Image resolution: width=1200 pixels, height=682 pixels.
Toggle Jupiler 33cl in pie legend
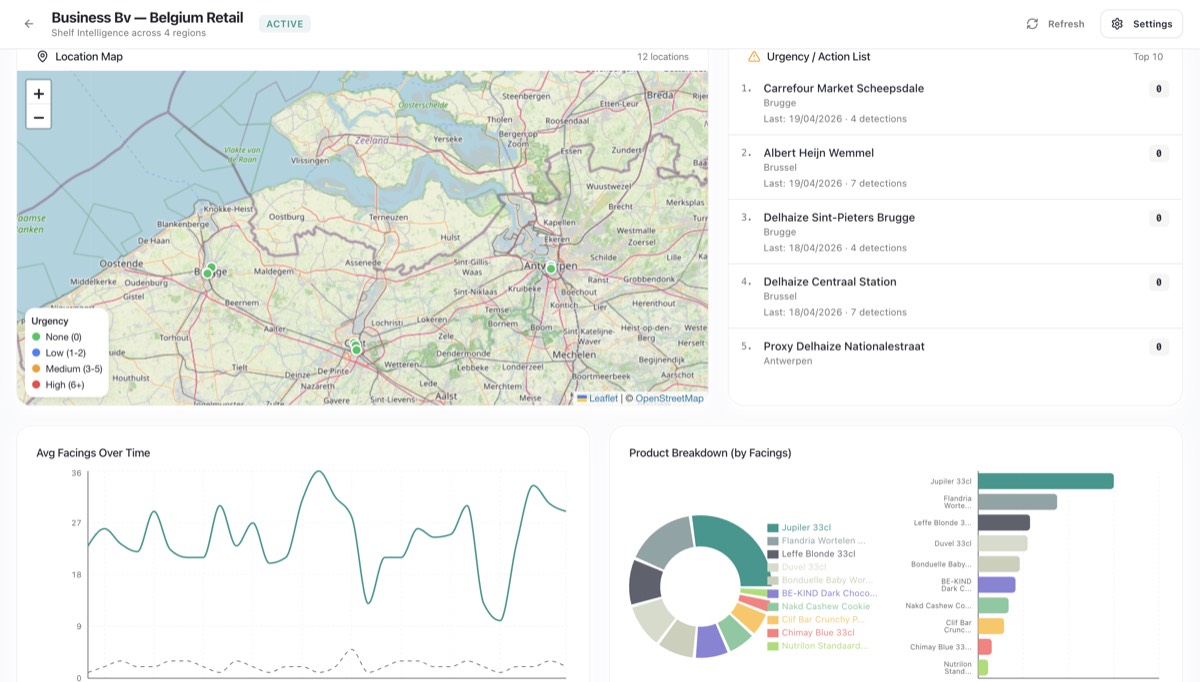799,527
